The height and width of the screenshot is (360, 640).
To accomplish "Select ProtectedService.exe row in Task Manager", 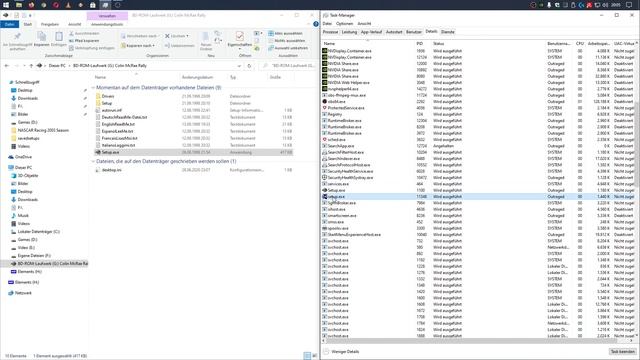I will pyautogui.click(x=478, y=108).
